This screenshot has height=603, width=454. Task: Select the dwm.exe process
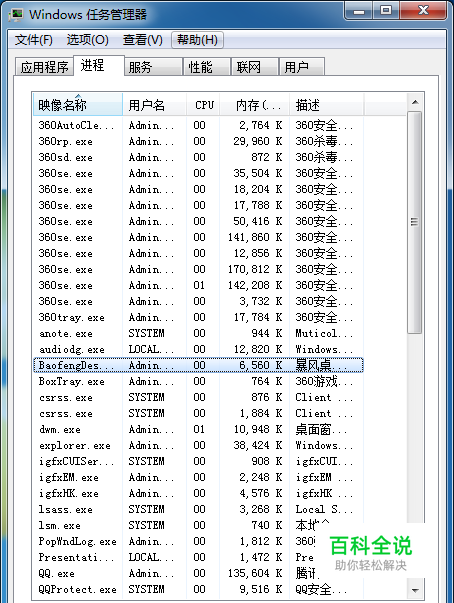198,430
